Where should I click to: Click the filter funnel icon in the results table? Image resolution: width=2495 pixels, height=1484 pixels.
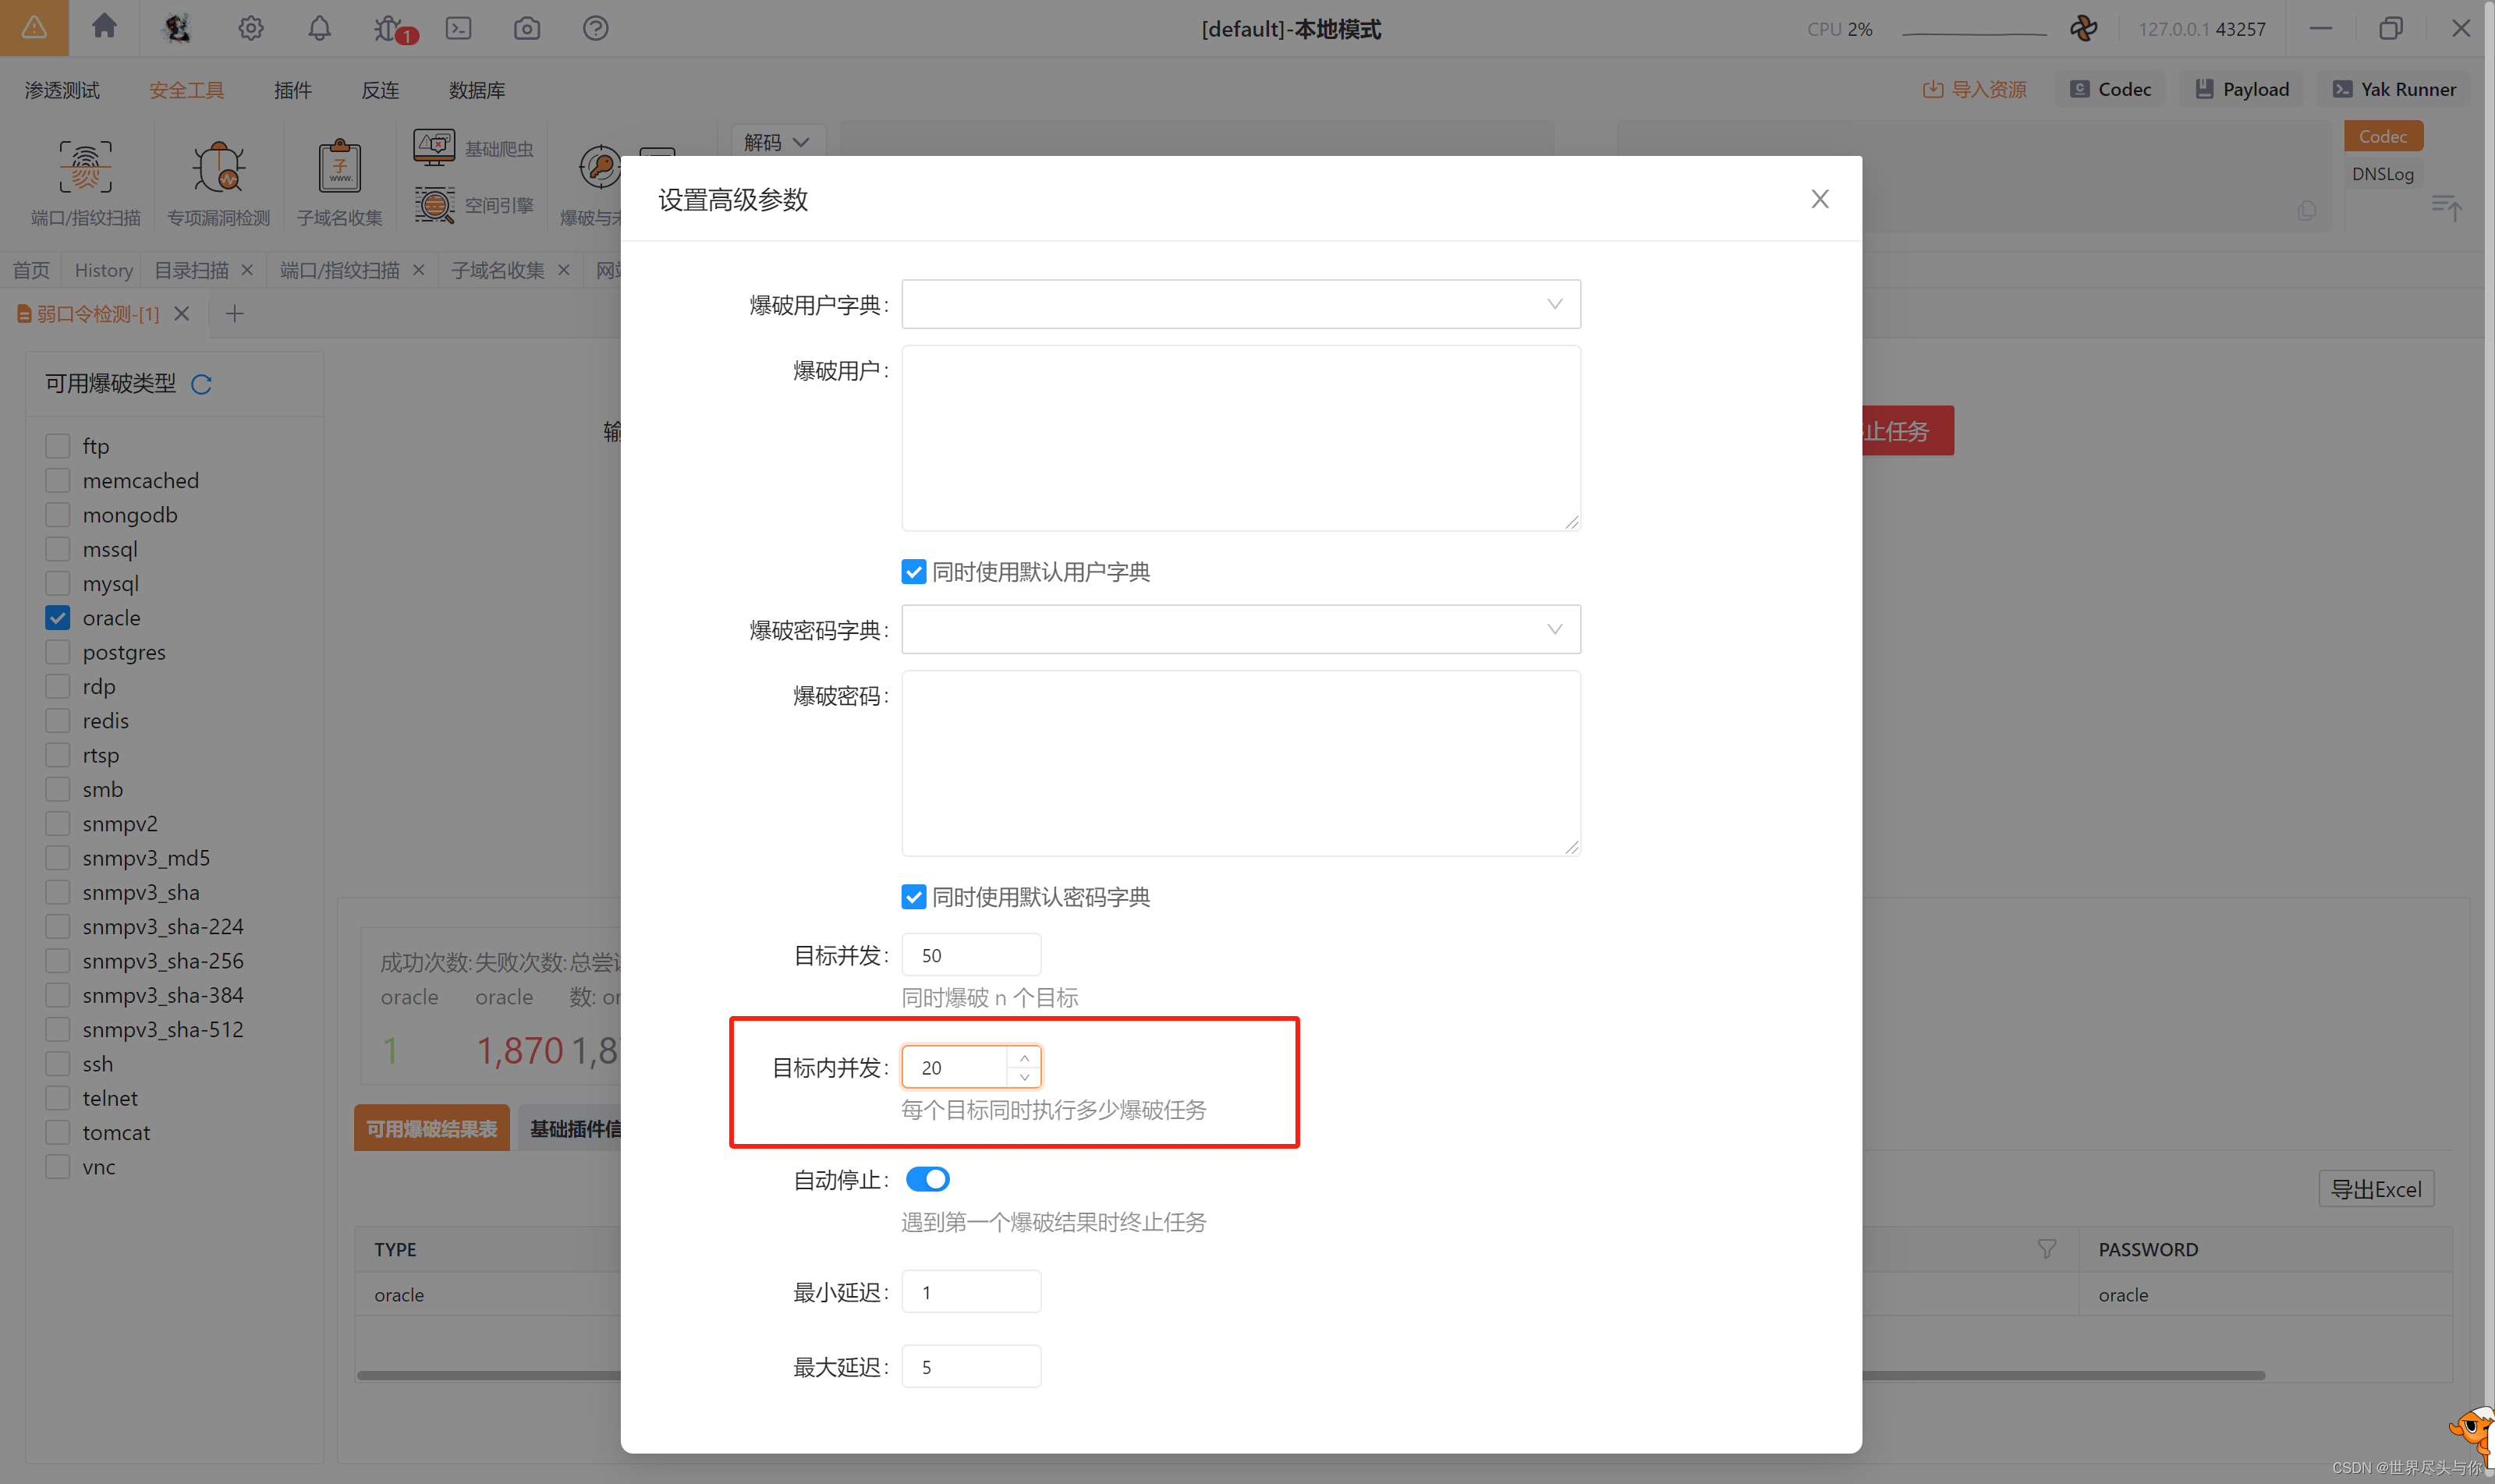[x=2046, y=1248]
